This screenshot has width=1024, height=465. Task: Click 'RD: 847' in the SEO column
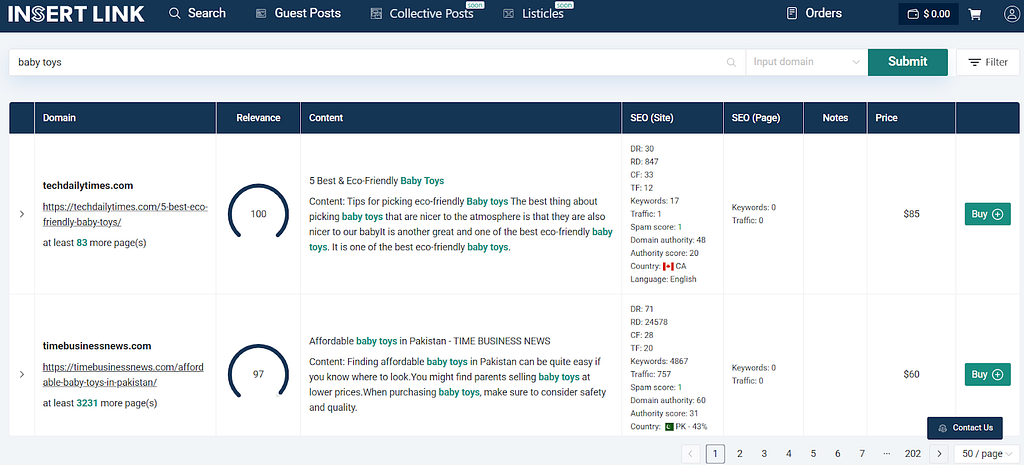point(645,161)
